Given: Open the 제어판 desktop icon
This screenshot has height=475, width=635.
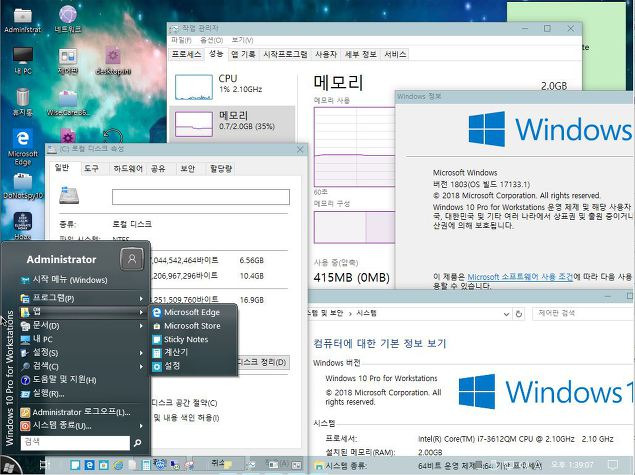Looking at the screenshot, I should (68, 61).
